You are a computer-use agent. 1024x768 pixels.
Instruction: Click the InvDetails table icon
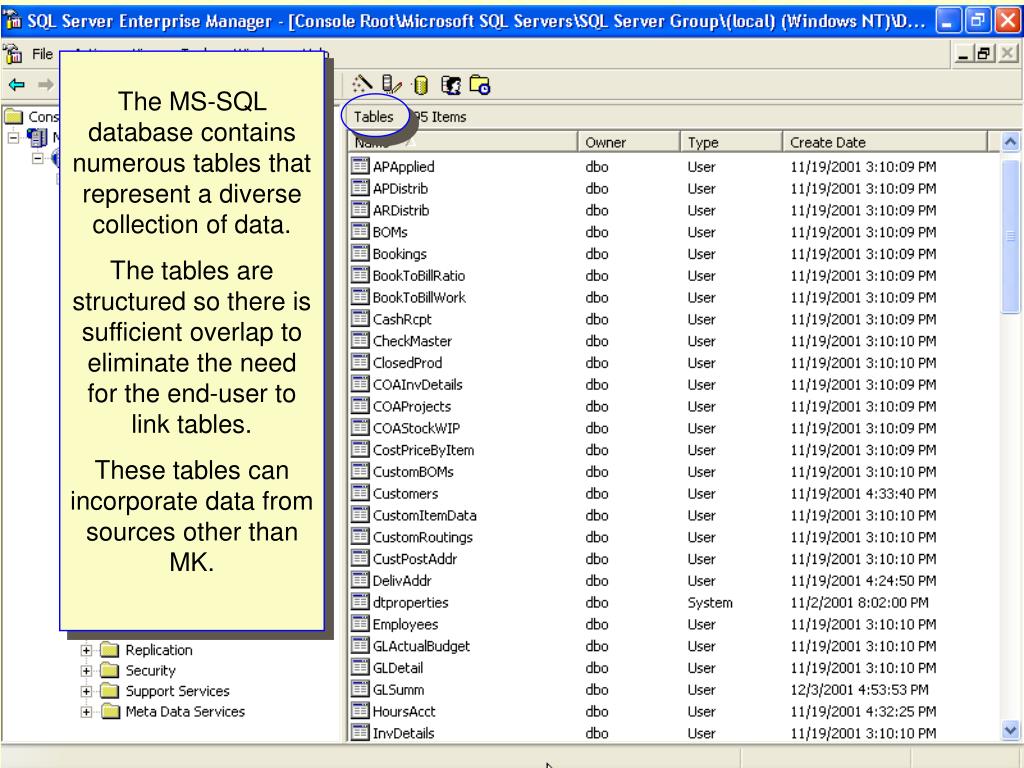[360, 733]
